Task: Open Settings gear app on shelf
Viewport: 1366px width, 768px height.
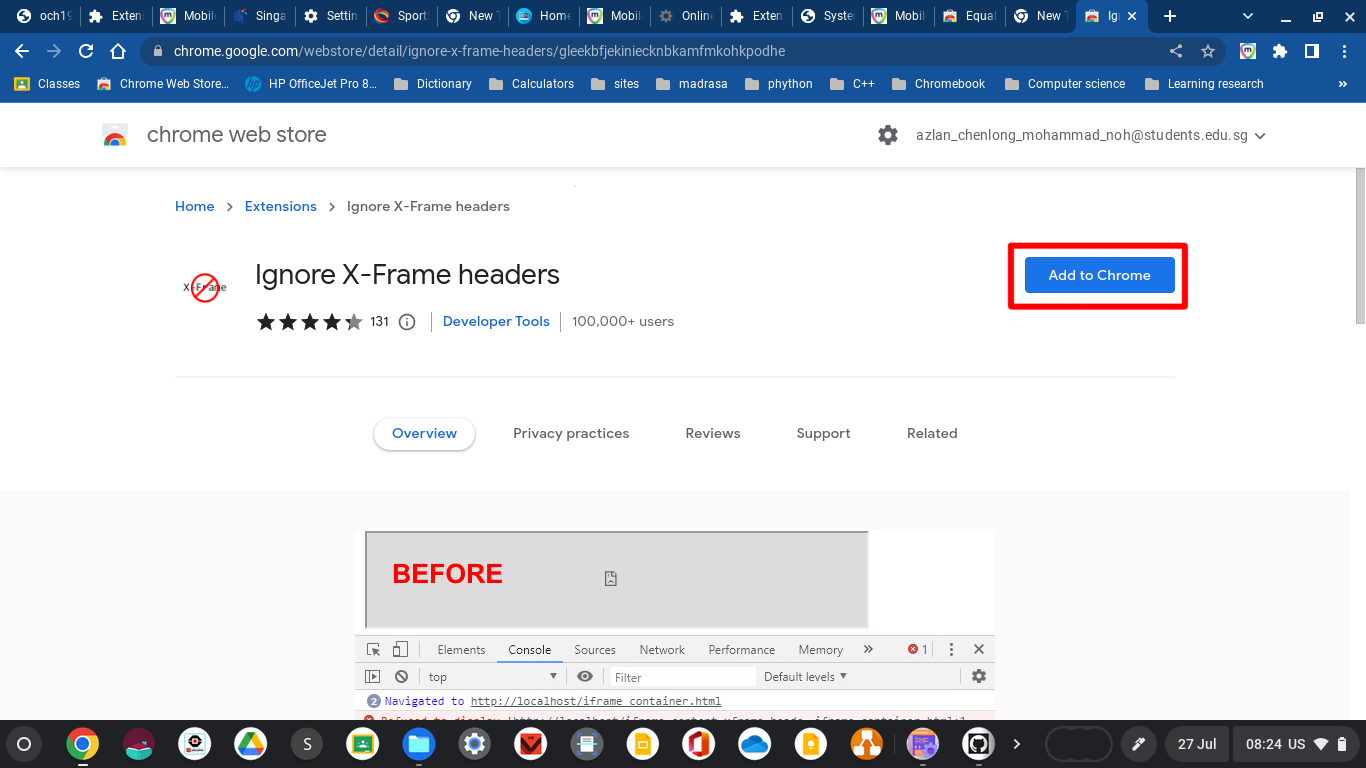Action: point(474,744)
